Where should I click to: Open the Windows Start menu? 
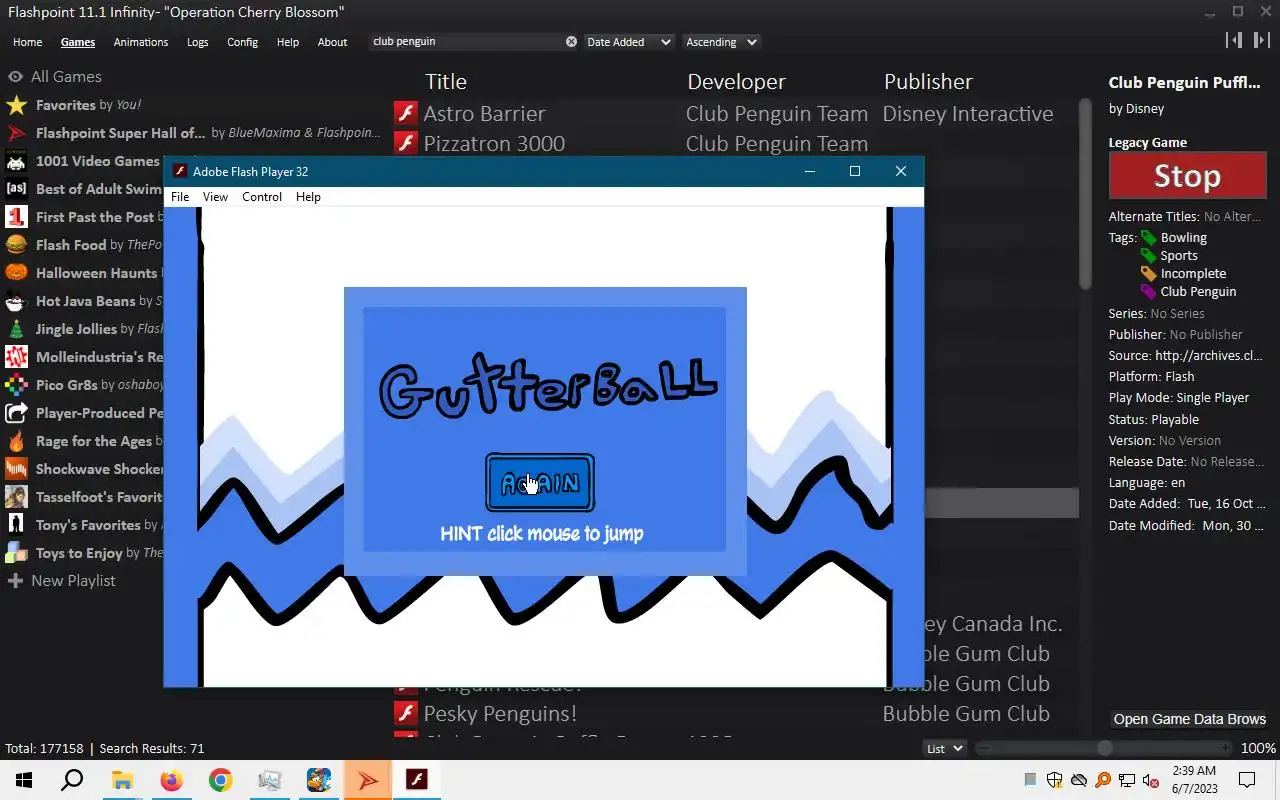click(24, 780)
